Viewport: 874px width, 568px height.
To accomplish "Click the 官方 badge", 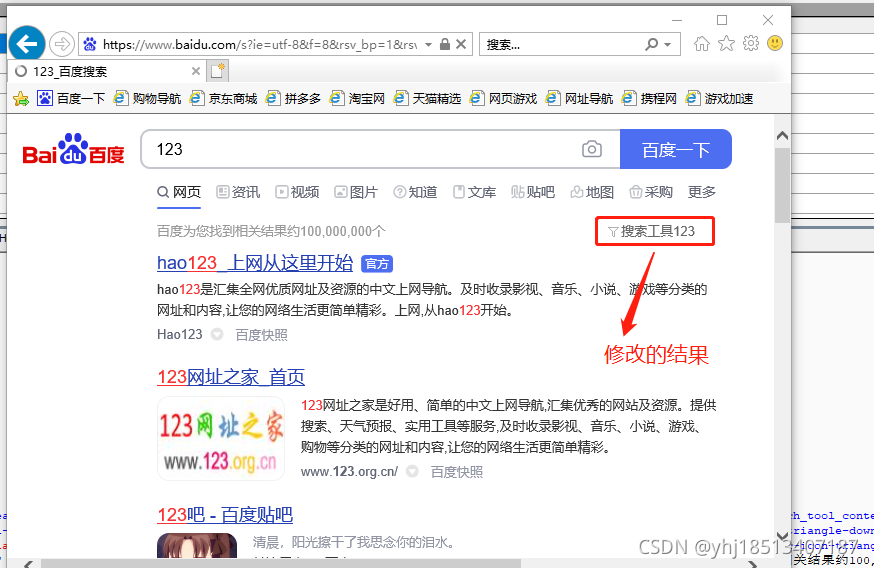I will [x=377, y=264].
